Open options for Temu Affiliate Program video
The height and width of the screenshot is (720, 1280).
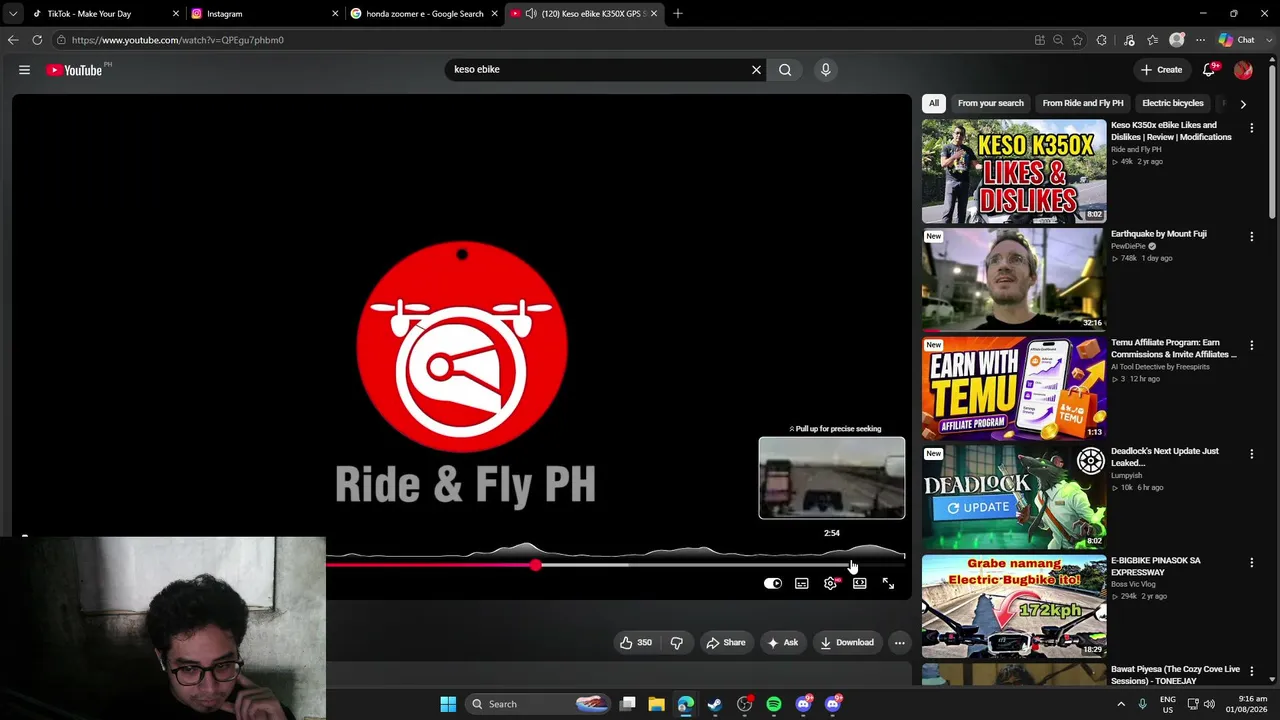(x=1251, y=345)
